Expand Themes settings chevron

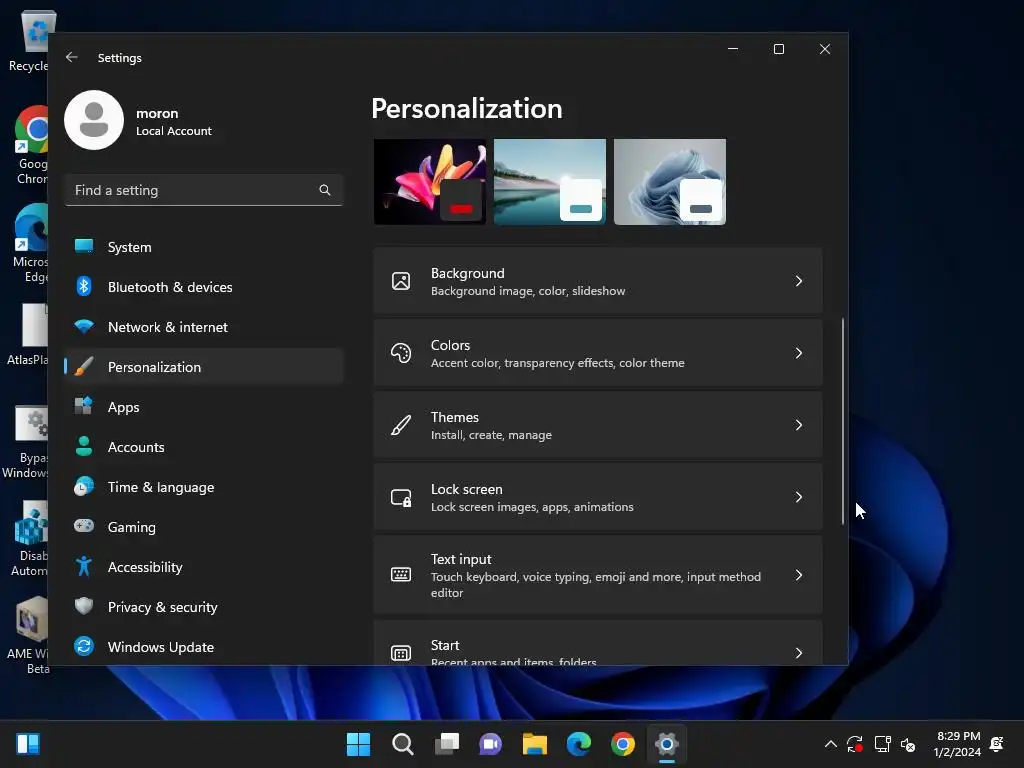point(799,425)
